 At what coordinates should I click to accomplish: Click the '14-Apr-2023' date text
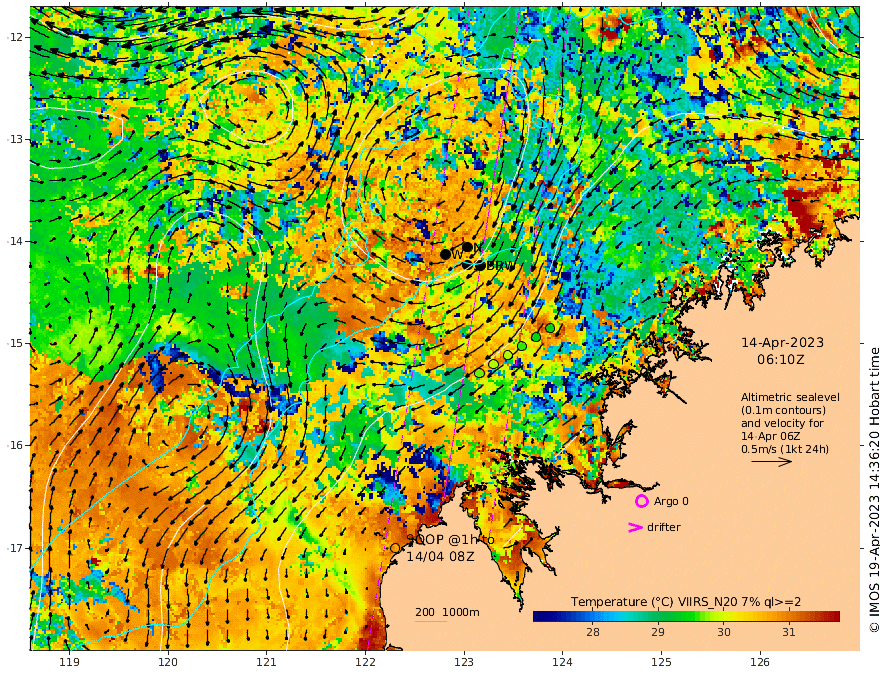(782, 343)
